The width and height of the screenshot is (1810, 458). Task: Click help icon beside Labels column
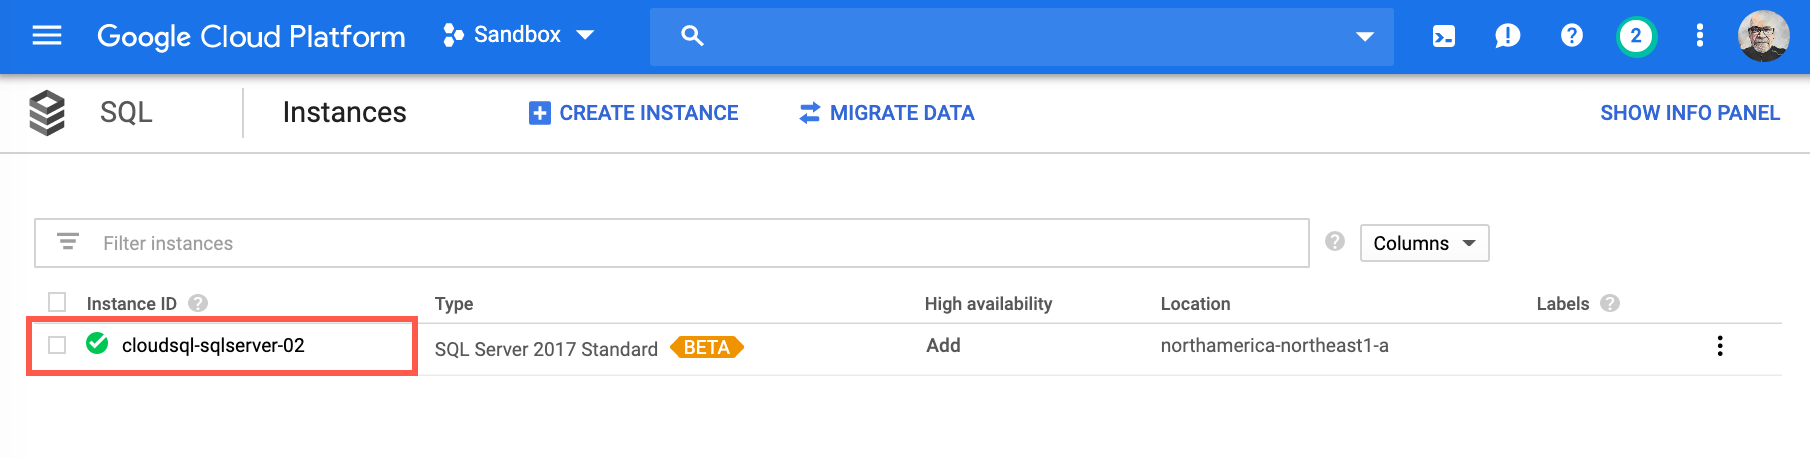click(1610, 303)
